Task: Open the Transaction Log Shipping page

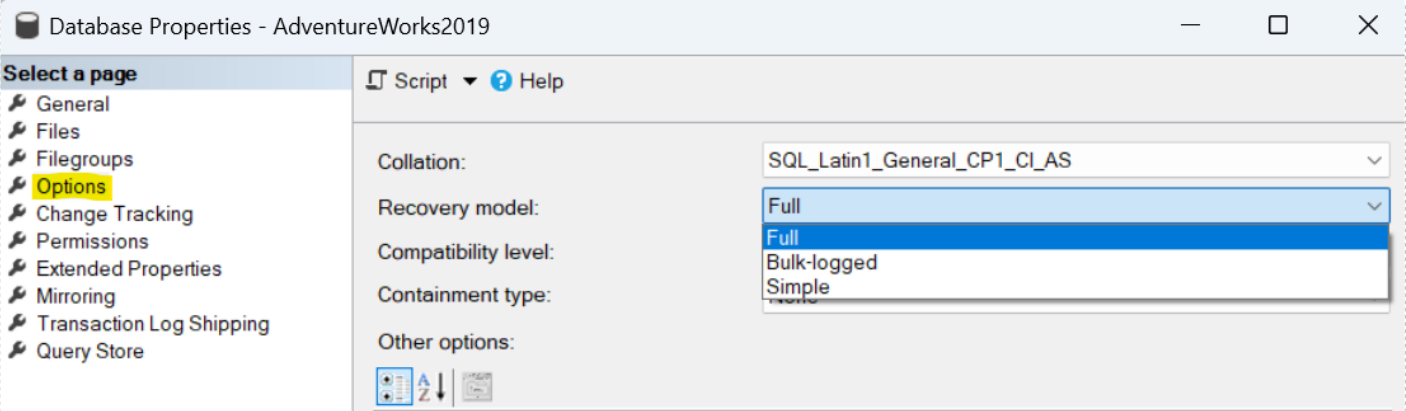Action: (152, 324)
